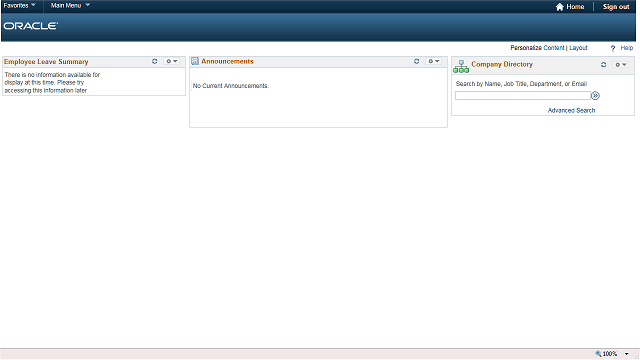Sign out of the portal
640x360 pixels.
tap(616, 7)
